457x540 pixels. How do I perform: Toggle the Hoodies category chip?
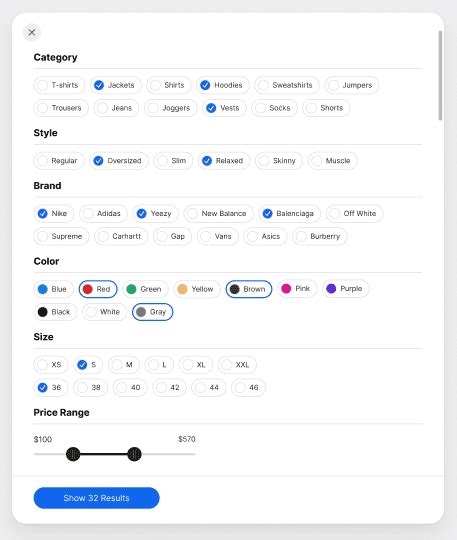223,85
